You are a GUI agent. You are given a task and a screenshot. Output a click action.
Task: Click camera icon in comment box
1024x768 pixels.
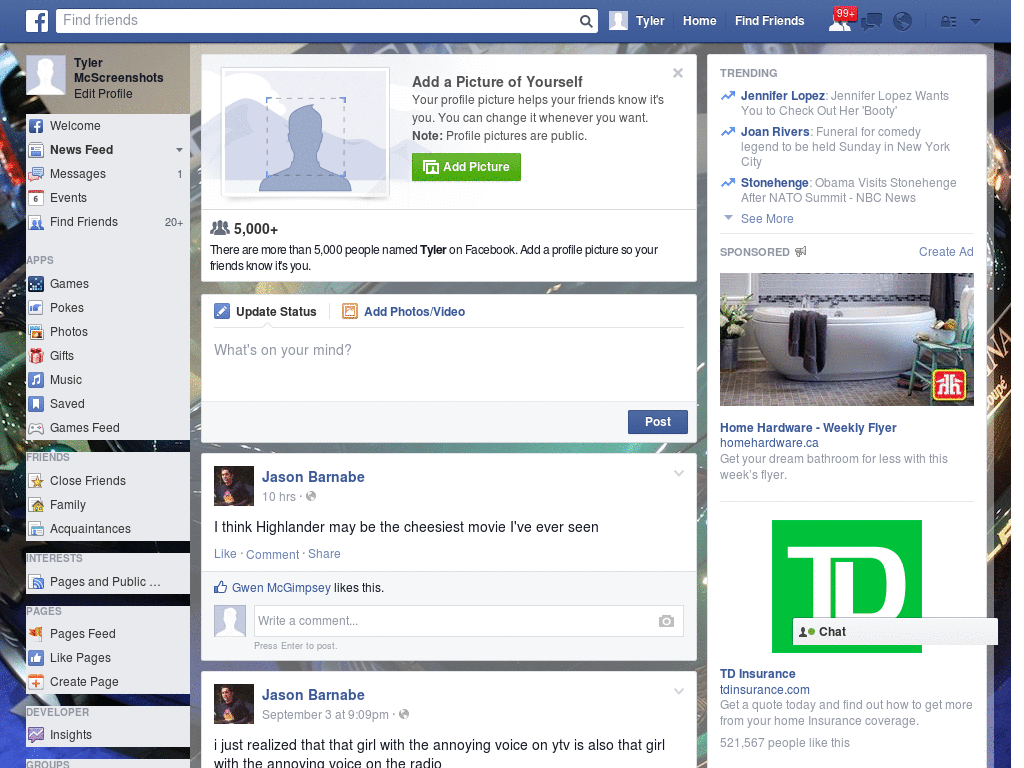(x=666, y=621)
